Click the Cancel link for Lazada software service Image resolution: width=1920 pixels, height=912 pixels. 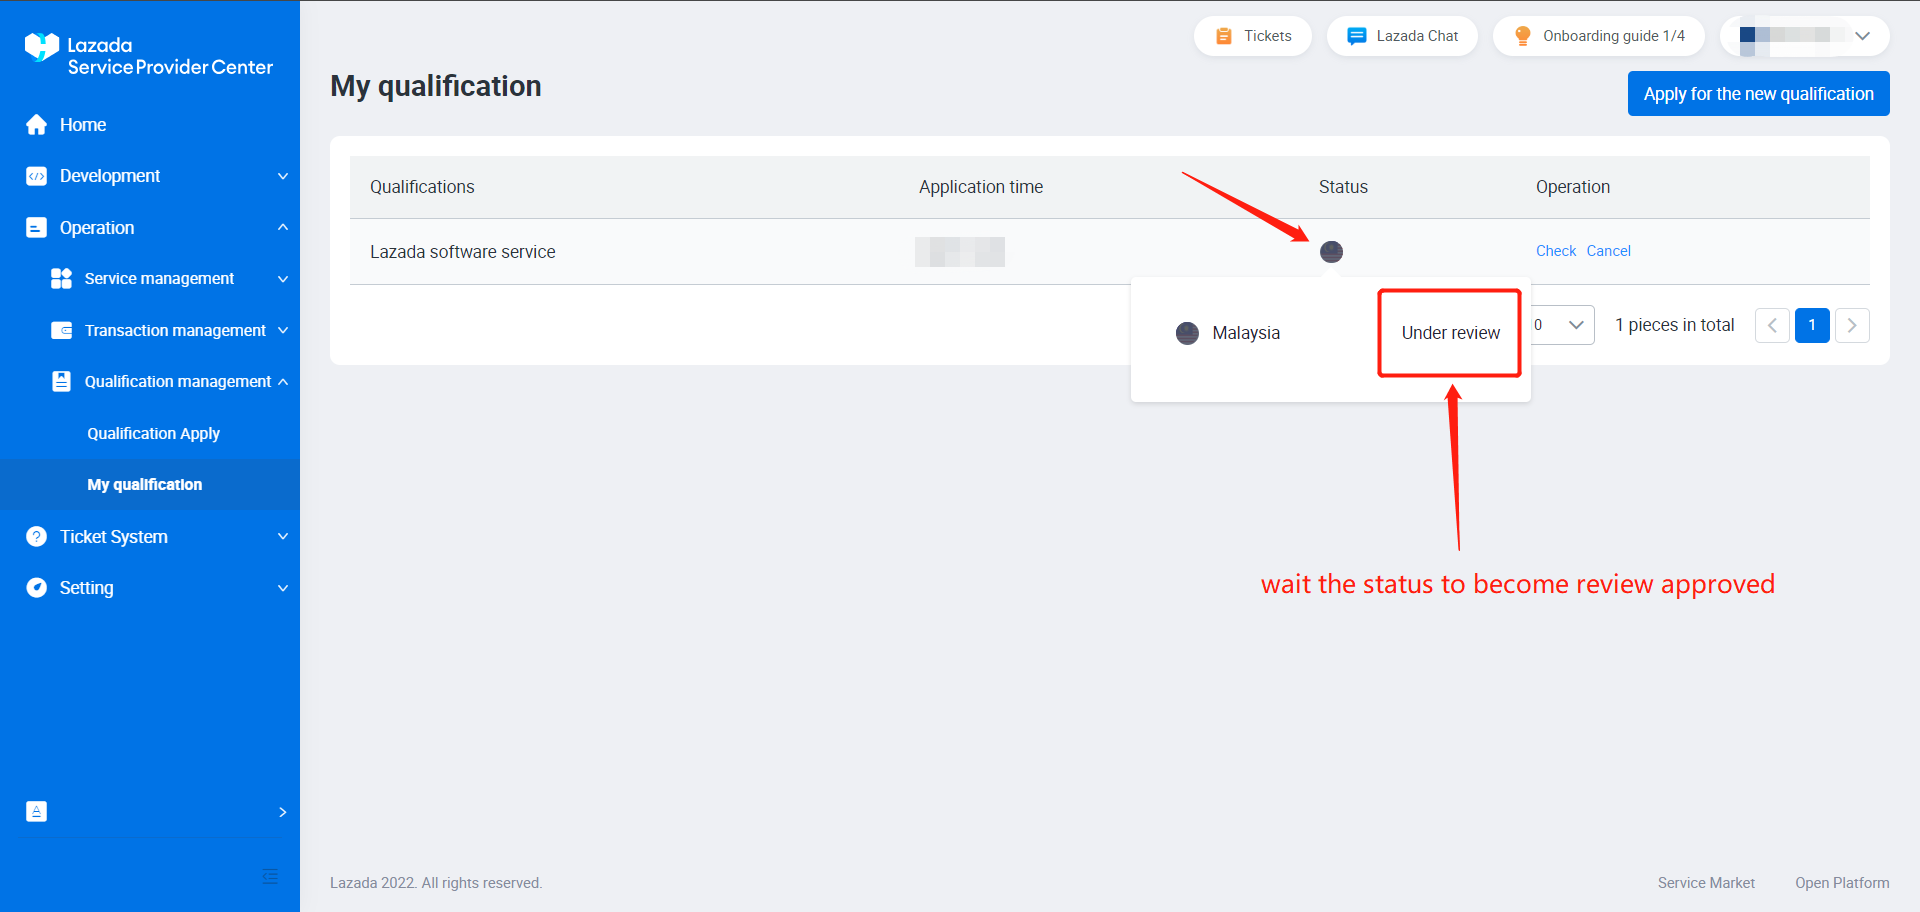tap(1609, 251)
